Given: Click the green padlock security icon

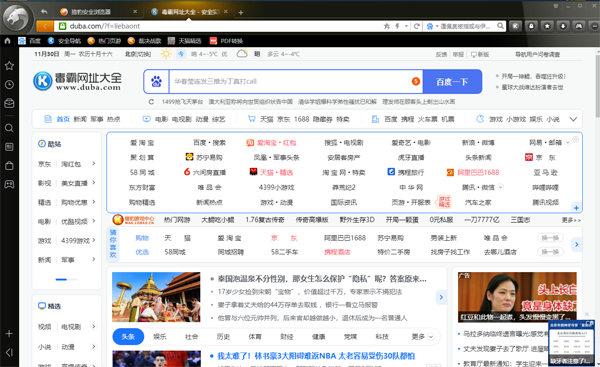Looking at the screenshot, I should (62, 26).
